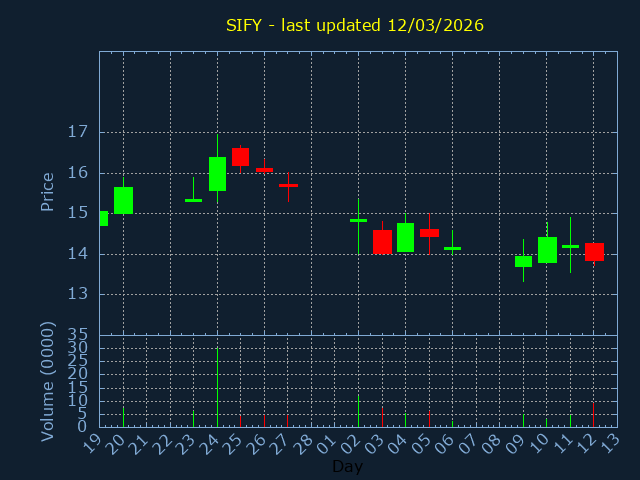Click x-axis day label 24

point(209,444)
